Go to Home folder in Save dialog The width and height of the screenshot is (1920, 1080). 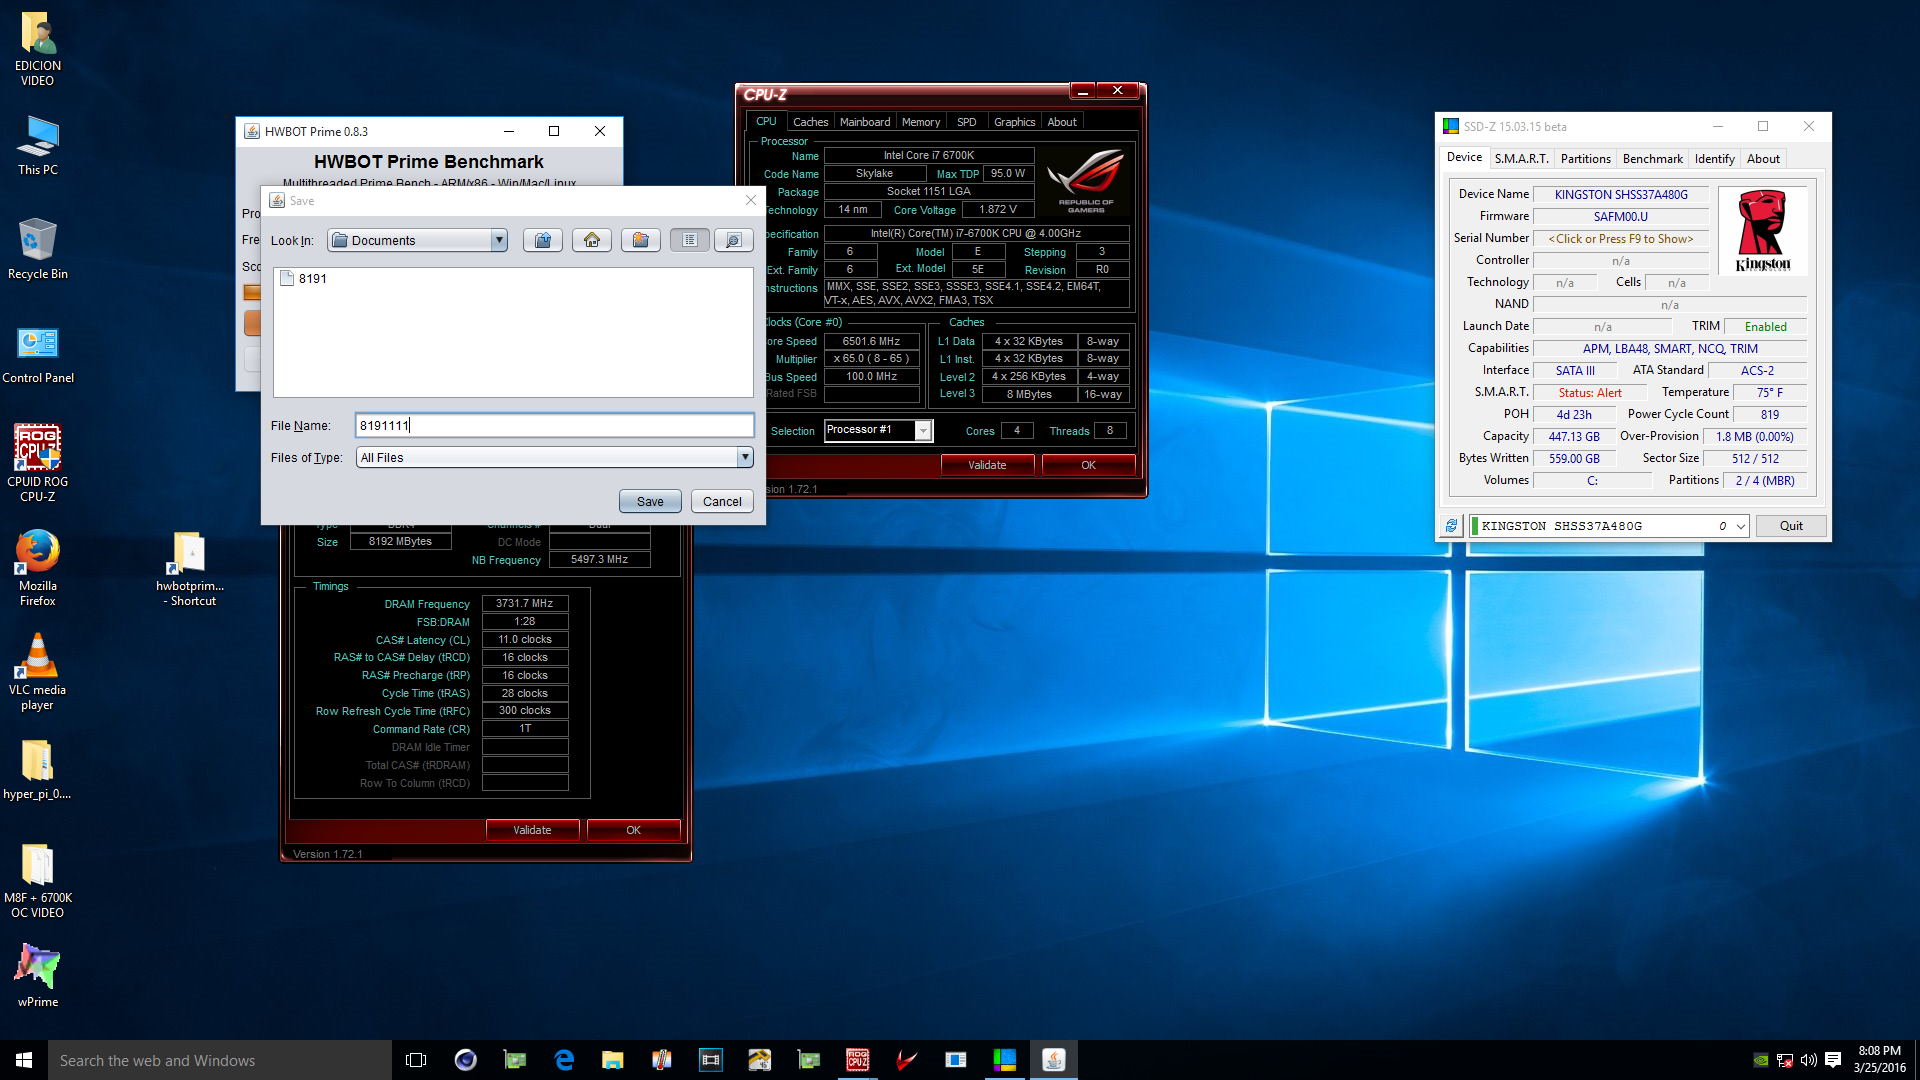coord(592,240)
